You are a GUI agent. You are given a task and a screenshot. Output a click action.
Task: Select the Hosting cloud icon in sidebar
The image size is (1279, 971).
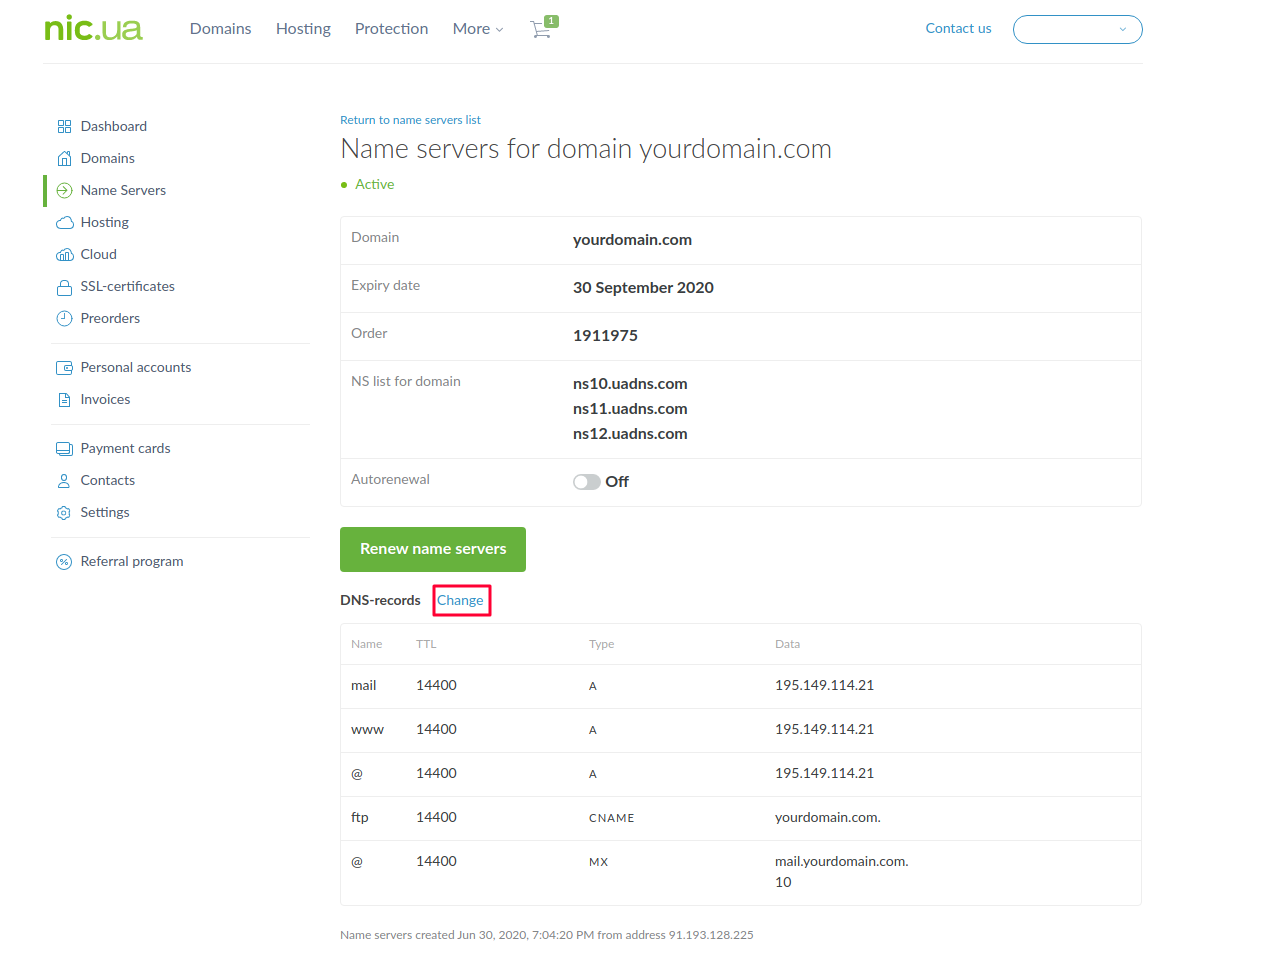(x=64, y=223)
